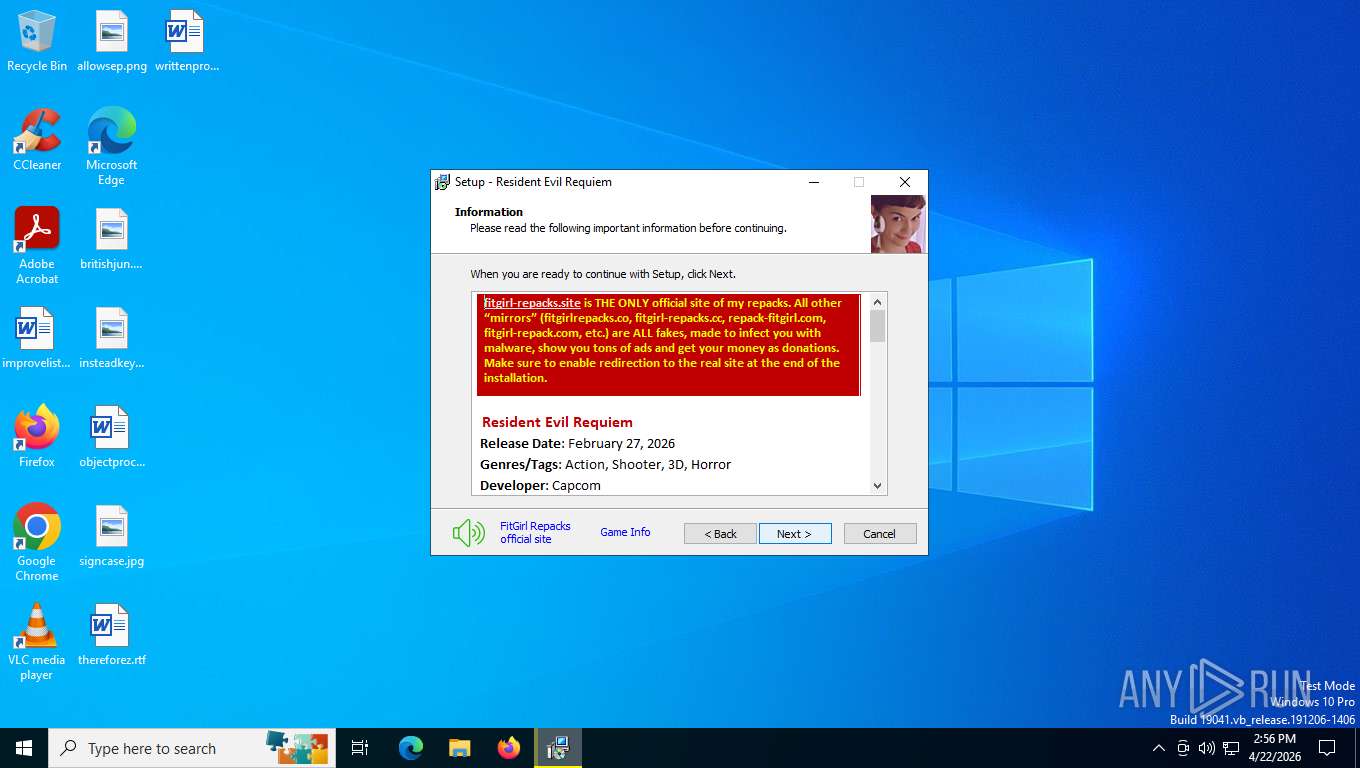Click the Genres/Tags line
The width and height of the screenshot is (1360, 768).
tap(606, 464)
